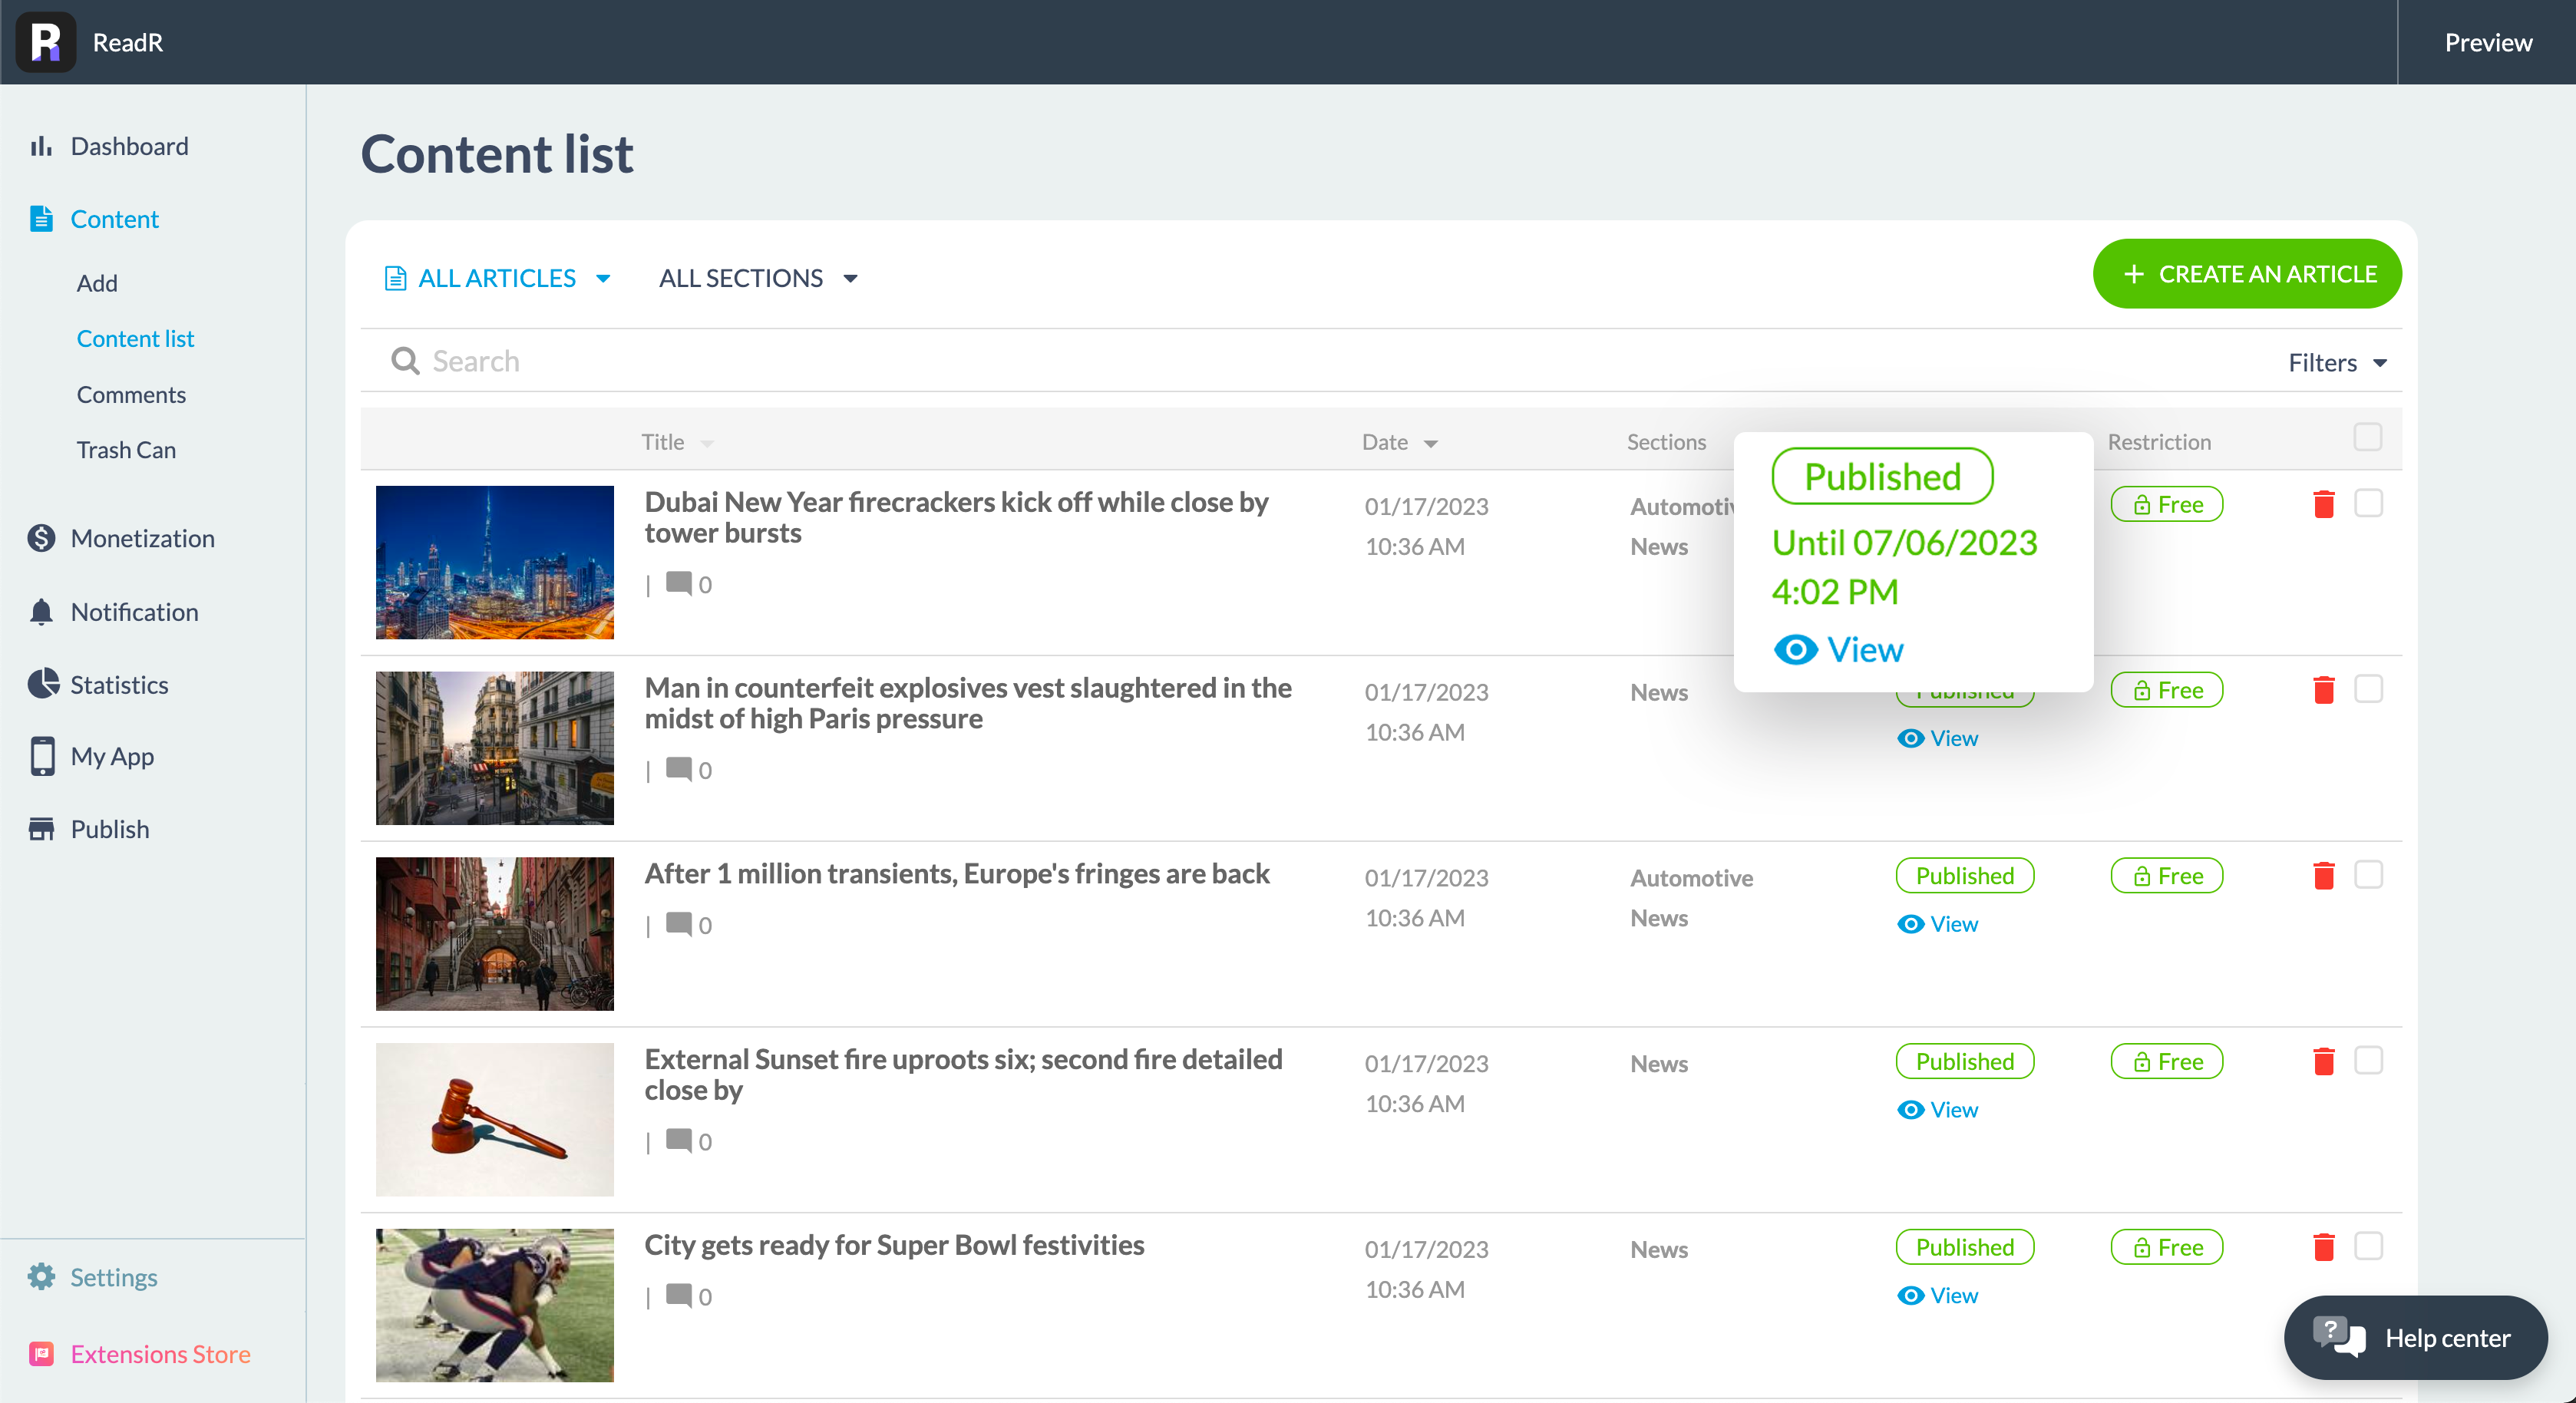Open the Filters dropdown
The height and width of the screenshot is (1403, 2576).
(x=2337, y=363)
